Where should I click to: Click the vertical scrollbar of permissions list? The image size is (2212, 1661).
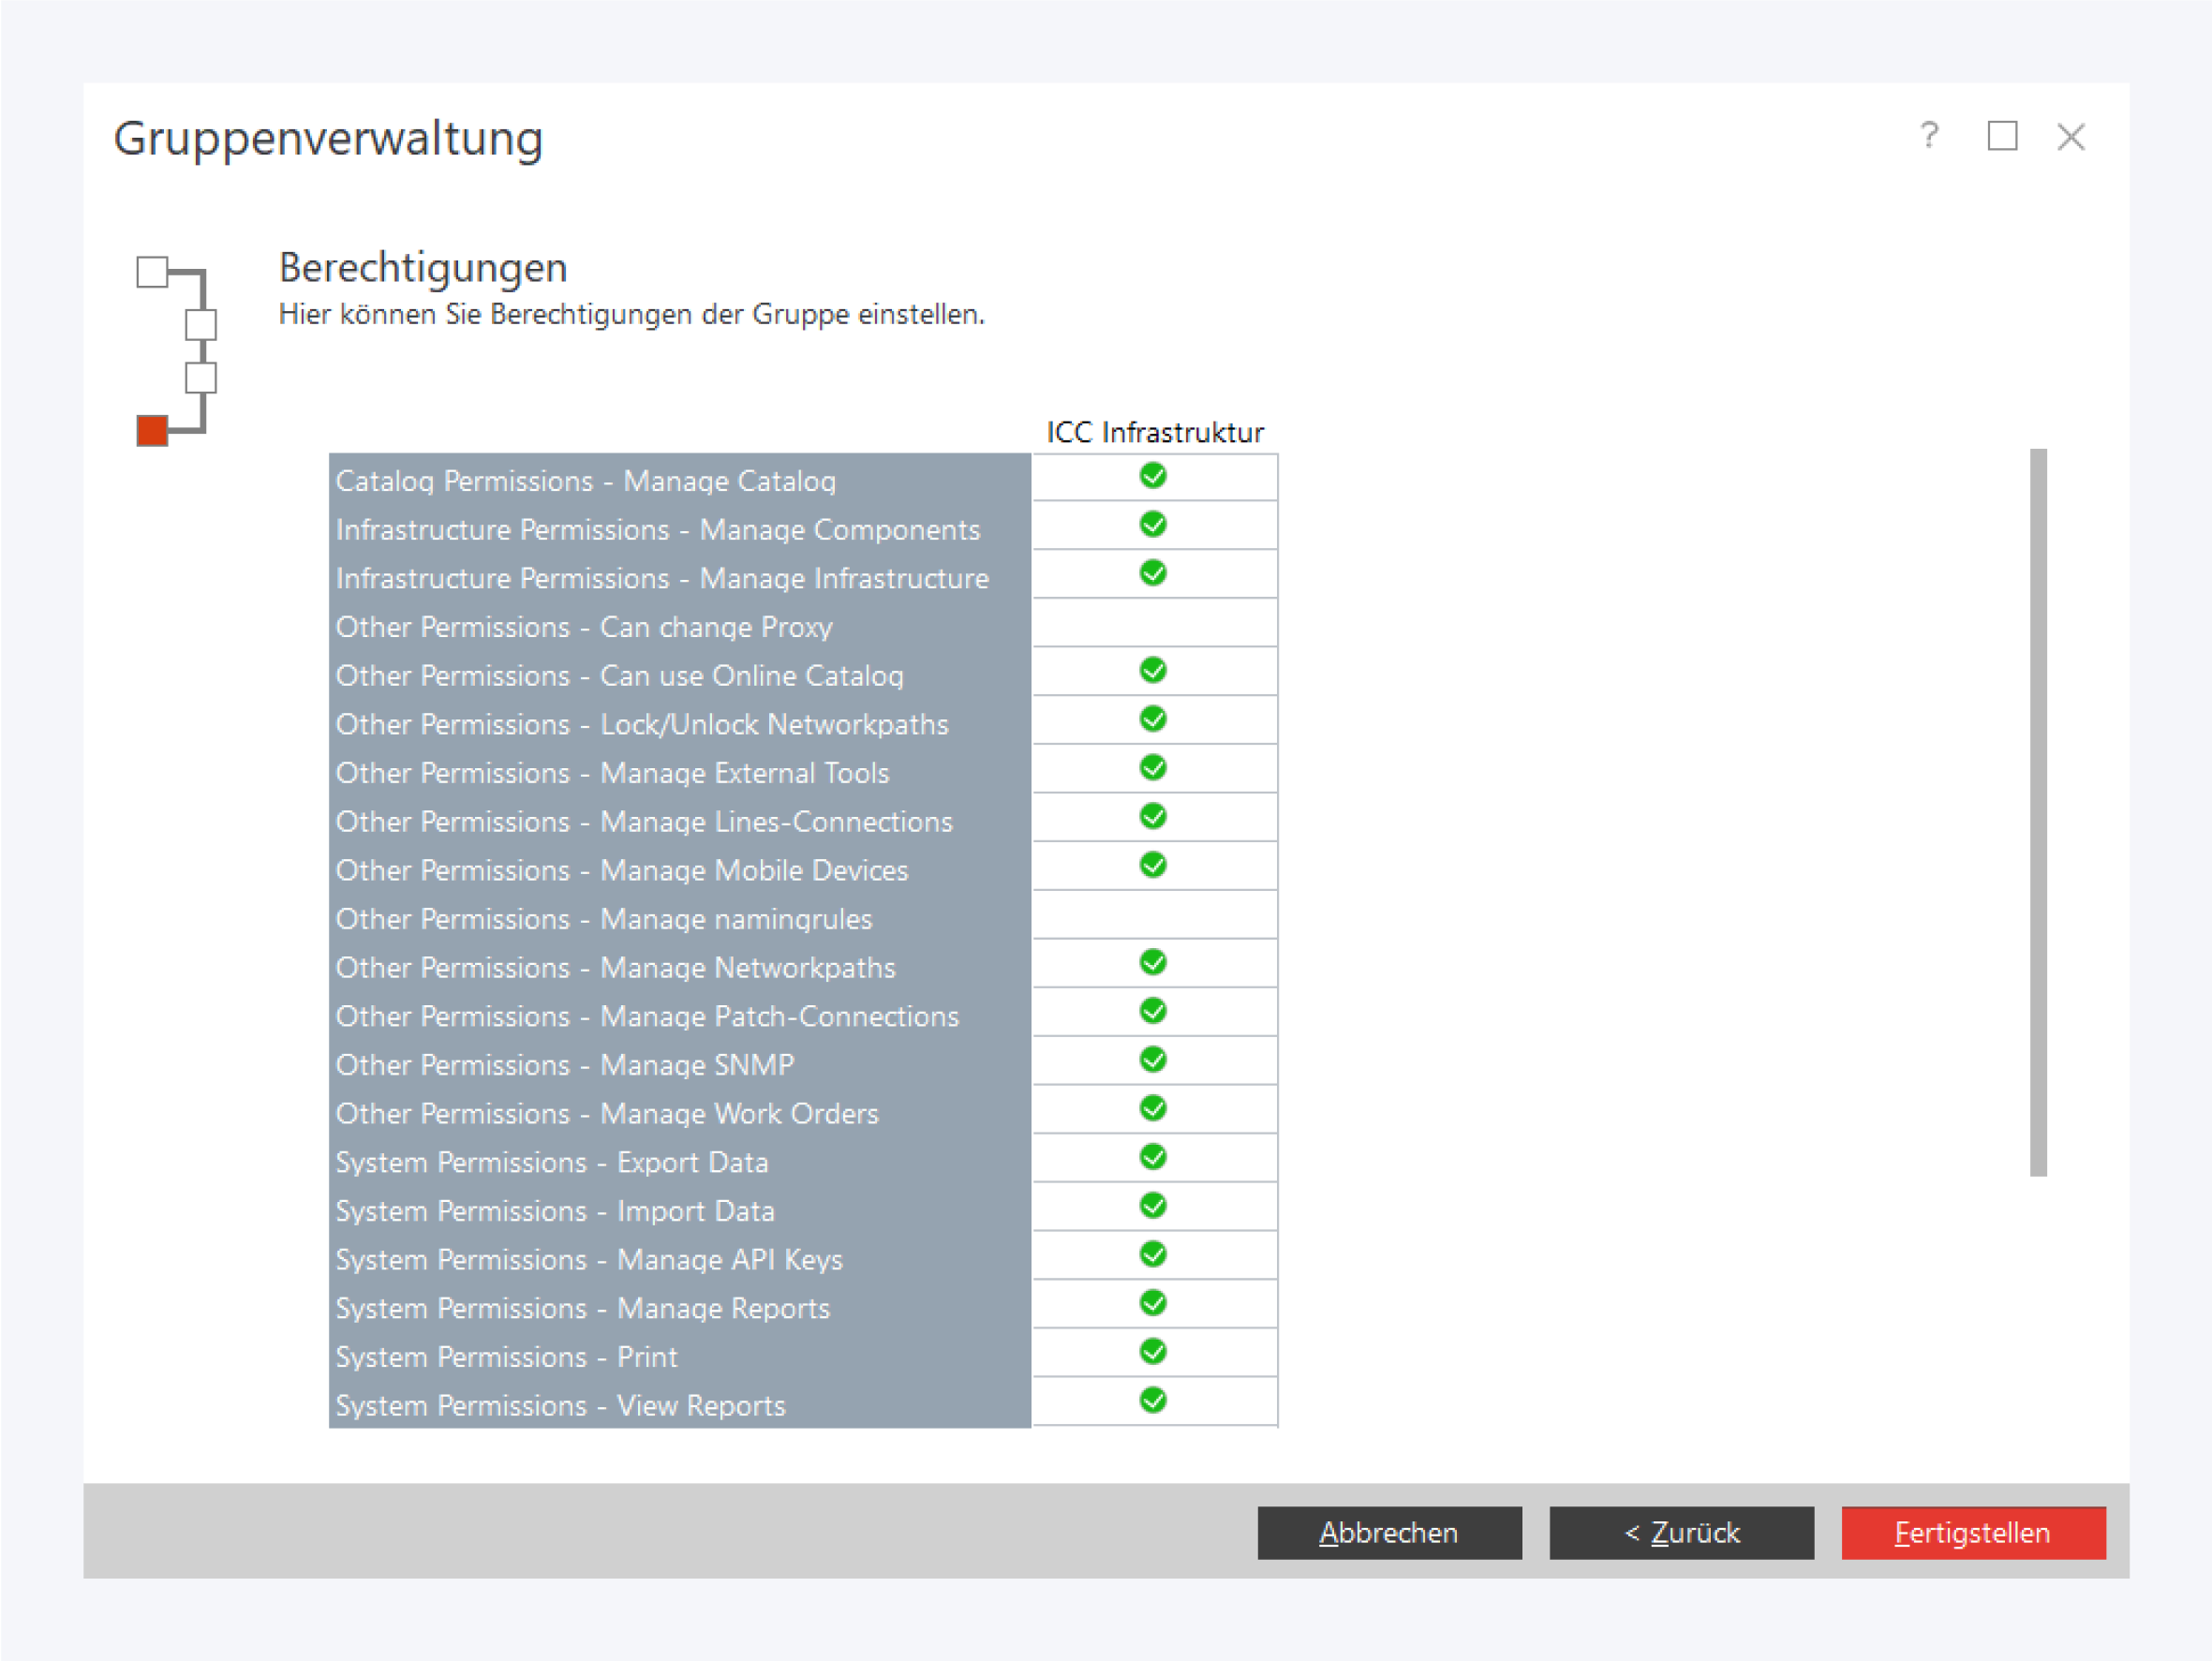point(2038,812)
